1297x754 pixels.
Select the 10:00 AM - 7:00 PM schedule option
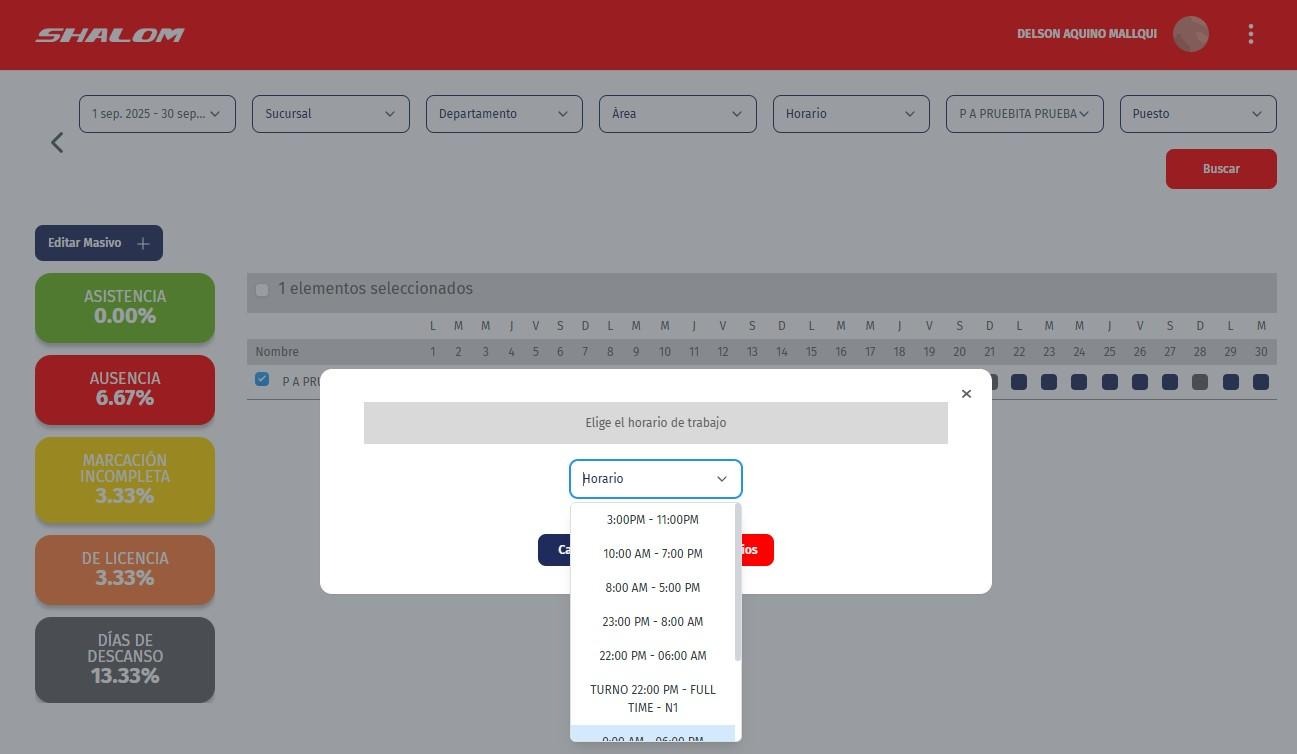pos(652,554)
